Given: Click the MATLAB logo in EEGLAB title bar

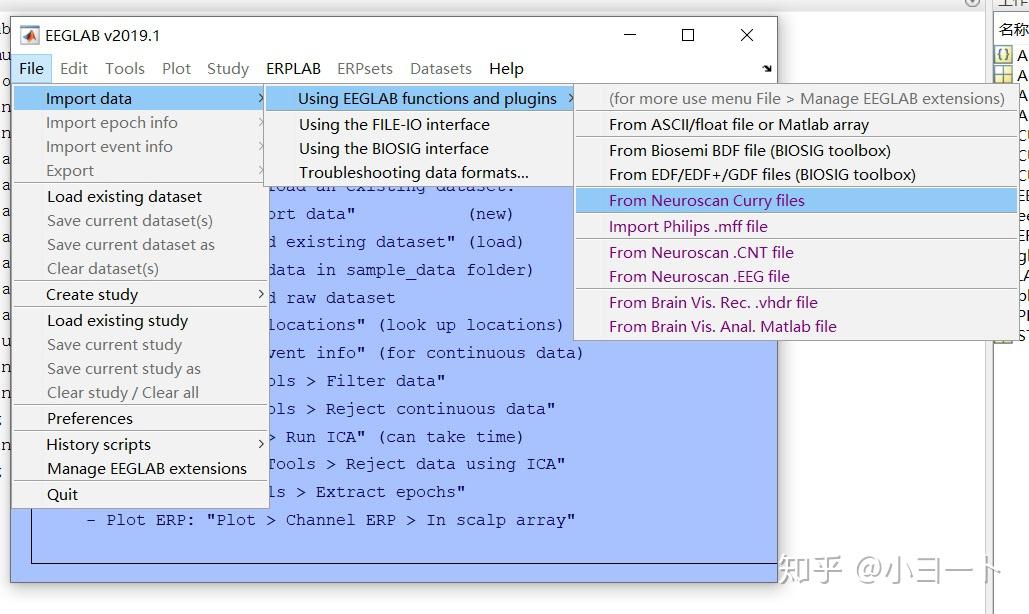Looking at the screenshot, I should coord(29,35).
